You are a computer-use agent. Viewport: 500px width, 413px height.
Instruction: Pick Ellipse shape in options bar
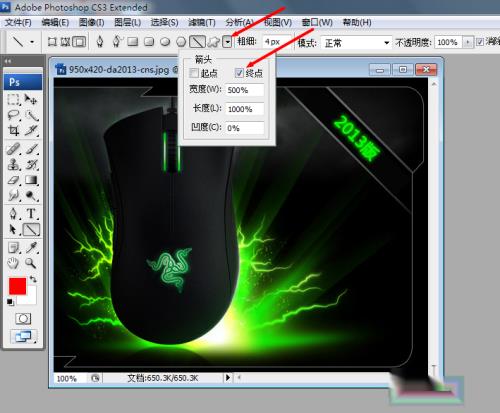pos(165,42)
